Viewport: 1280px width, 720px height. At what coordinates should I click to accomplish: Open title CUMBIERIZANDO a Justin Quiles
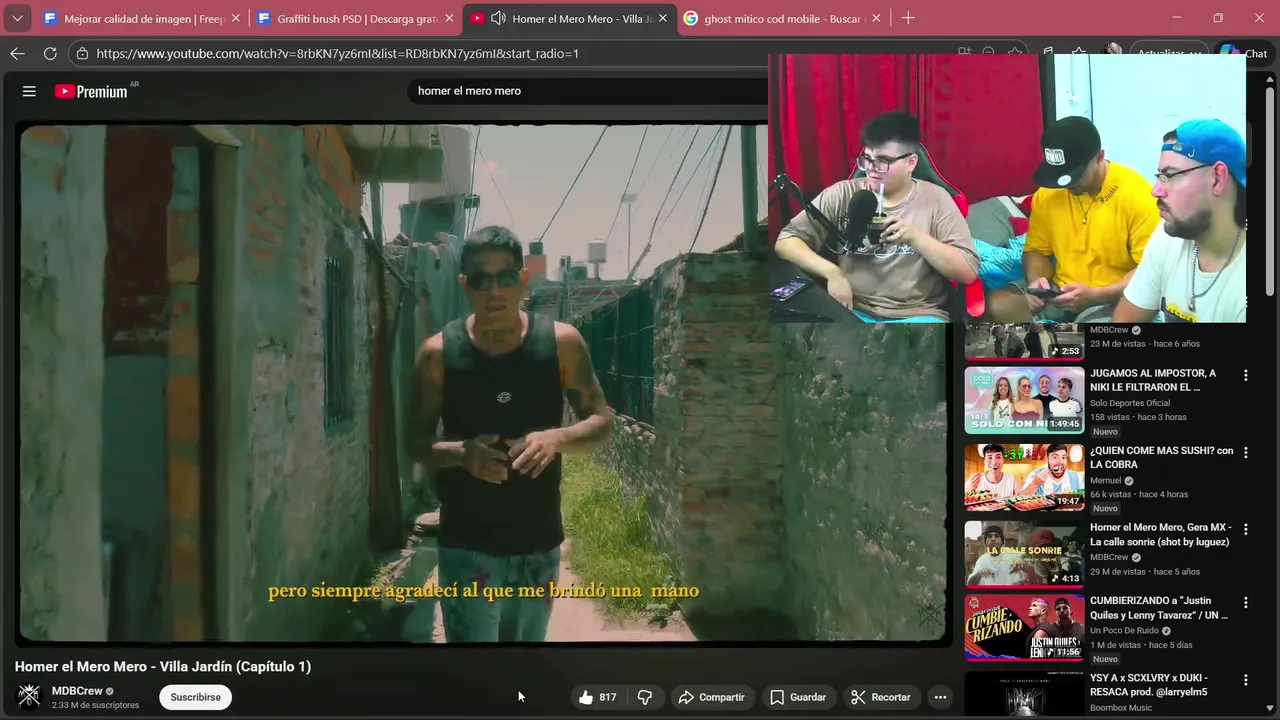[x=1159, y=608]
